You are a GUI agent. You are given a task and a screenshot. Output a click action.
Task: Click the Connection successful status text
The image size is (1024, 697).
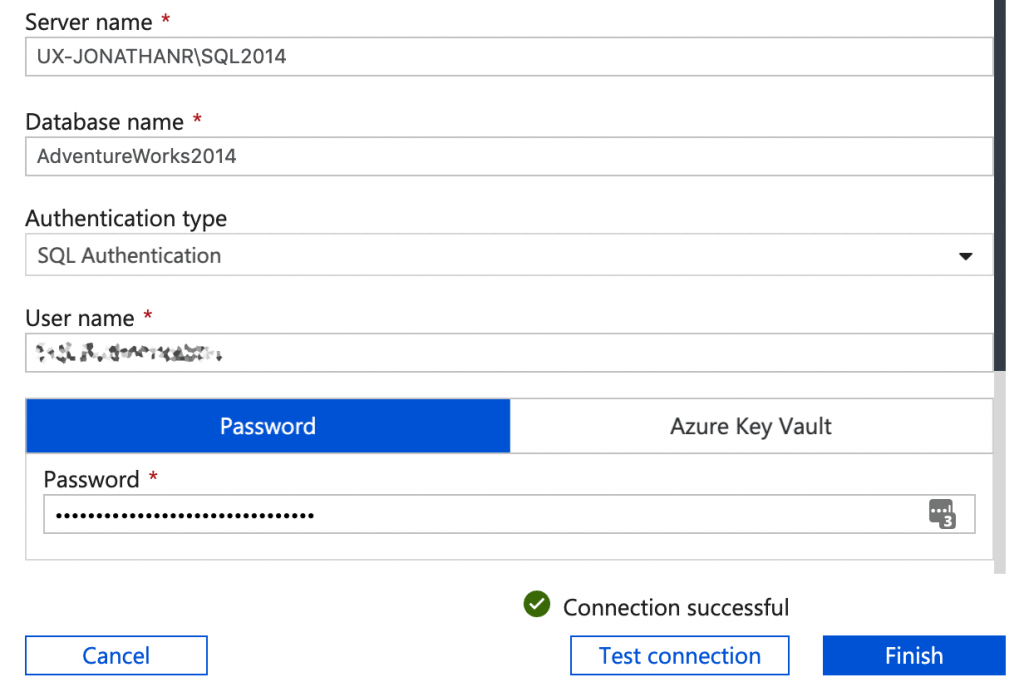(x=676, y=607)
